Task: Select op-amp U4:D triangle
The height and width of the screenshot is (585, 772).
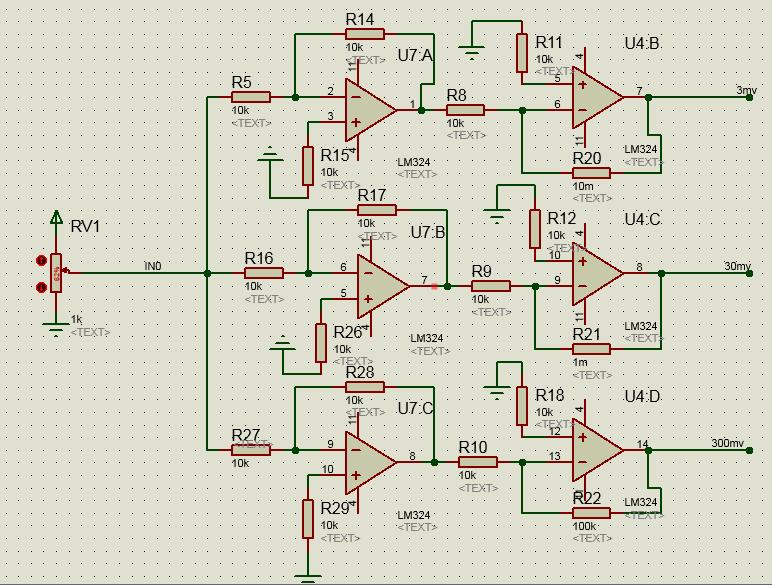Action: click(x=598, y=450)
